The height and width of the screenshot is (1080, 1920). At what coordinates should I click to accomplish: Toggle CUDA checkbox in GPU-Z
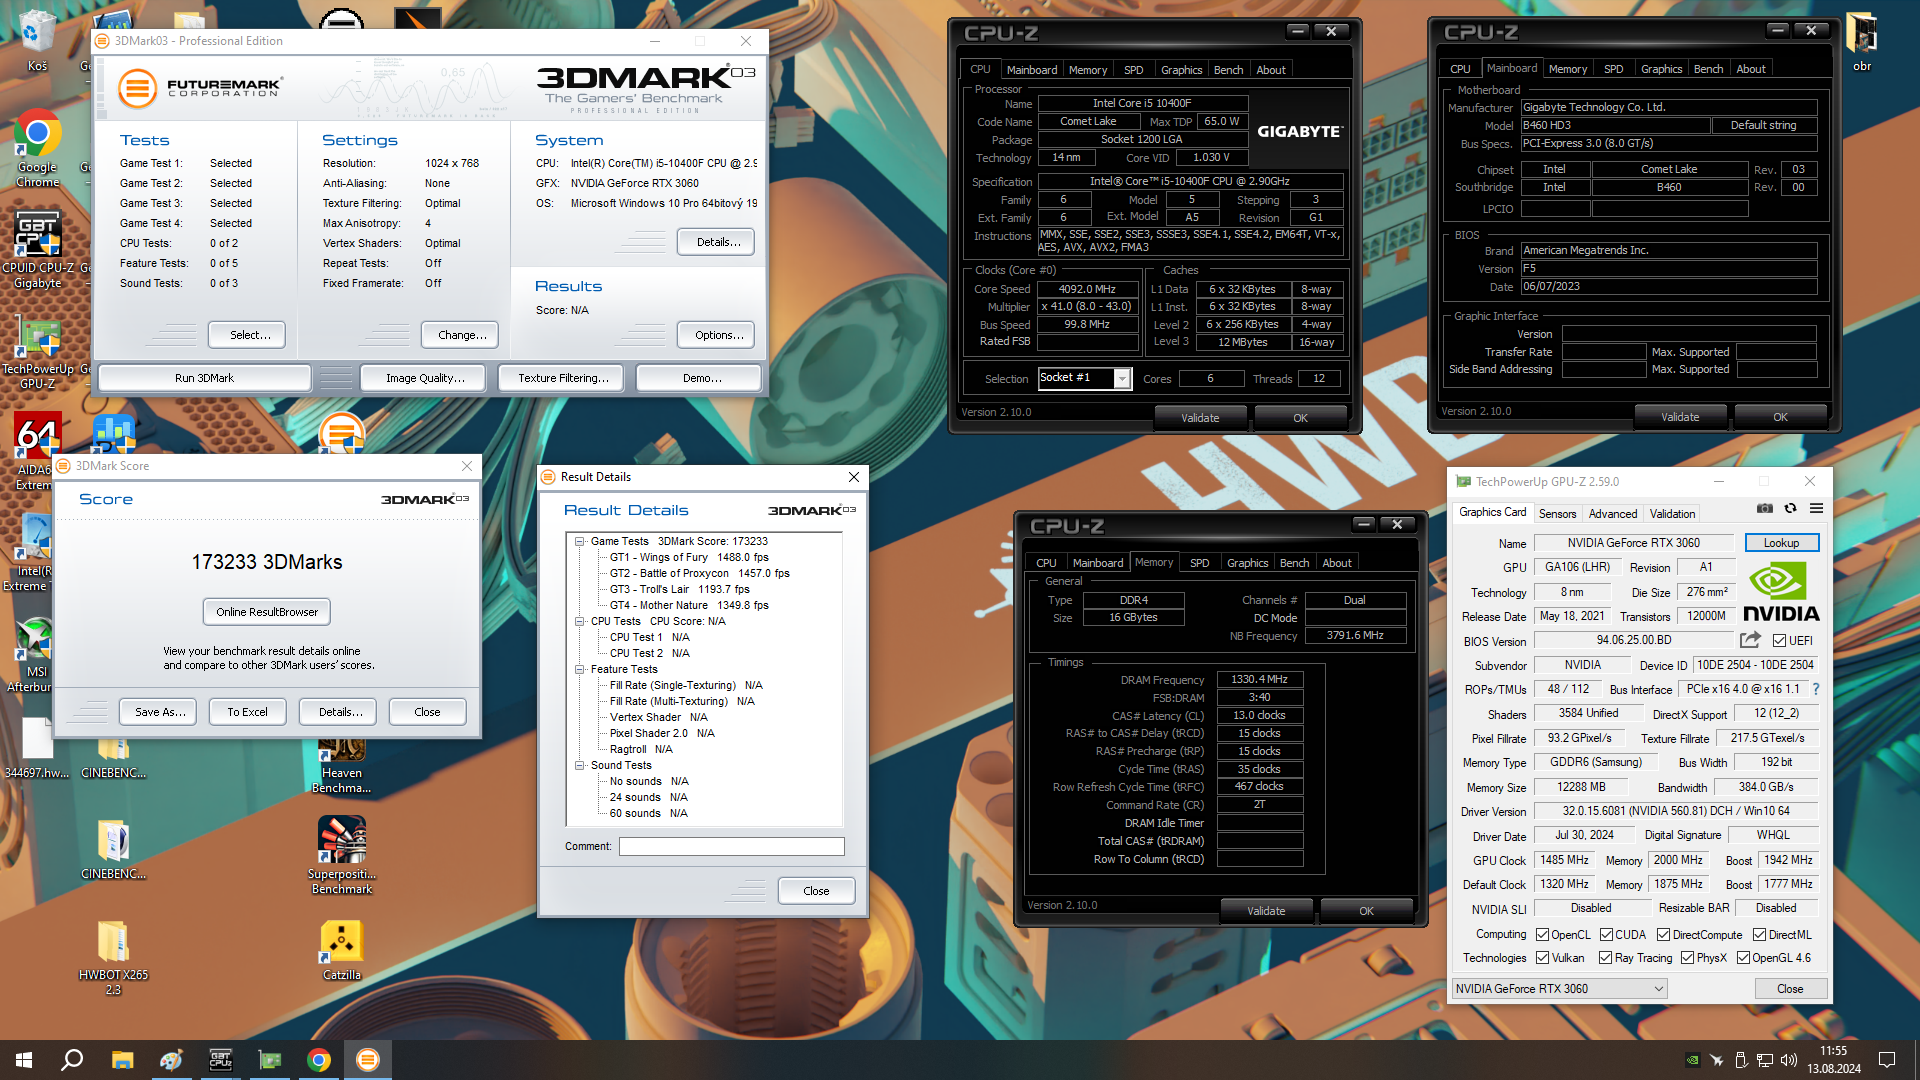click(1606, 935)
